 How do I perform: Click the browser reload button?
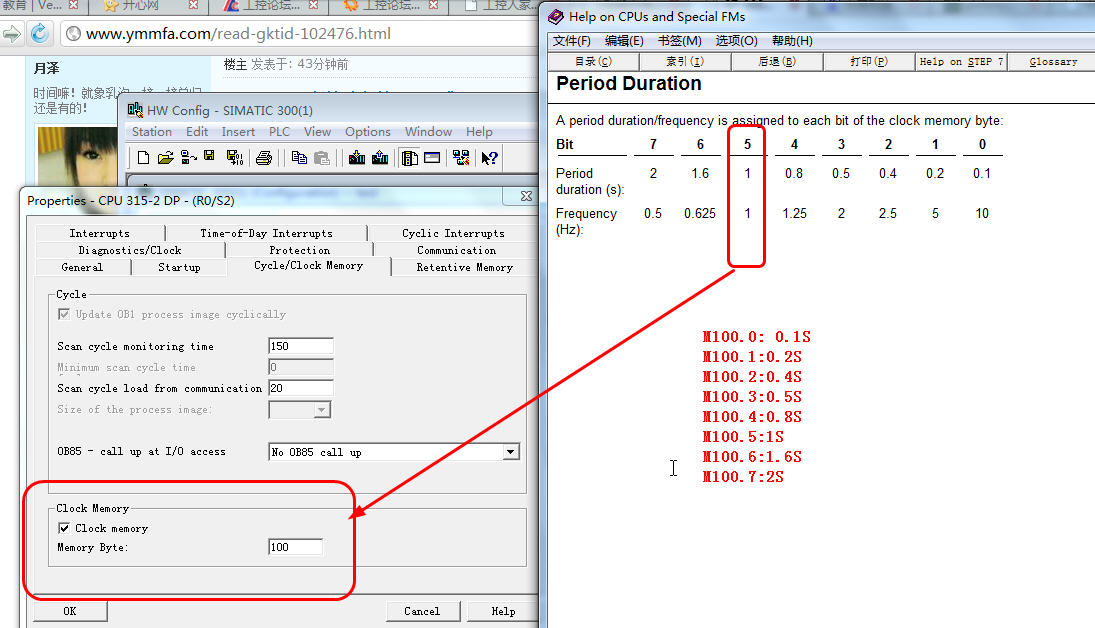coord(39,34)
